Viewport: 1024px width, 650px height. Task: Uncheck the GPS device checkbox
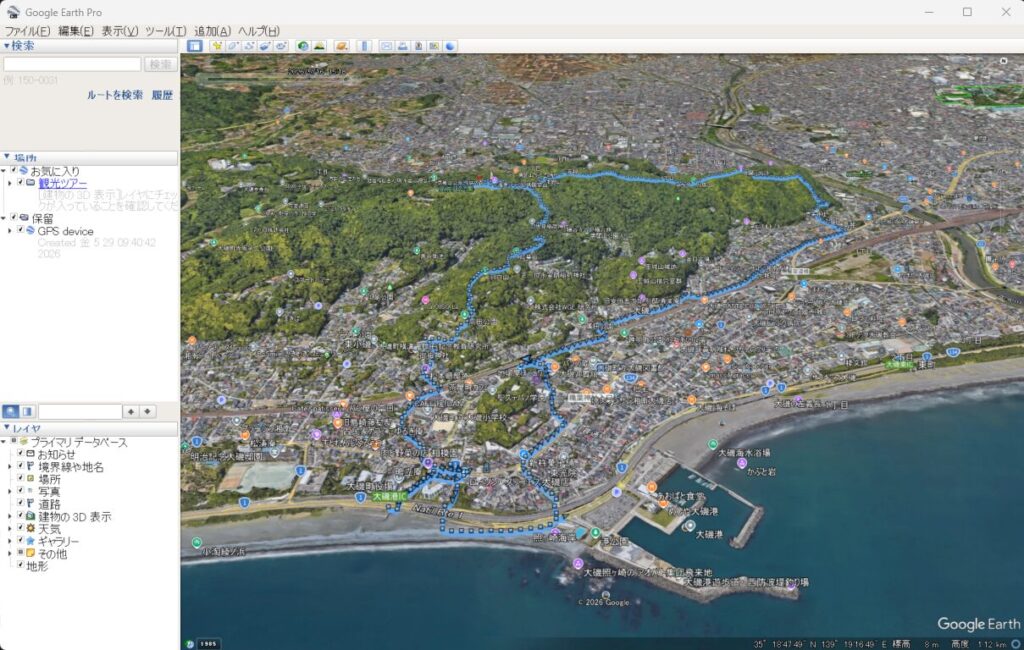(21, 230)
